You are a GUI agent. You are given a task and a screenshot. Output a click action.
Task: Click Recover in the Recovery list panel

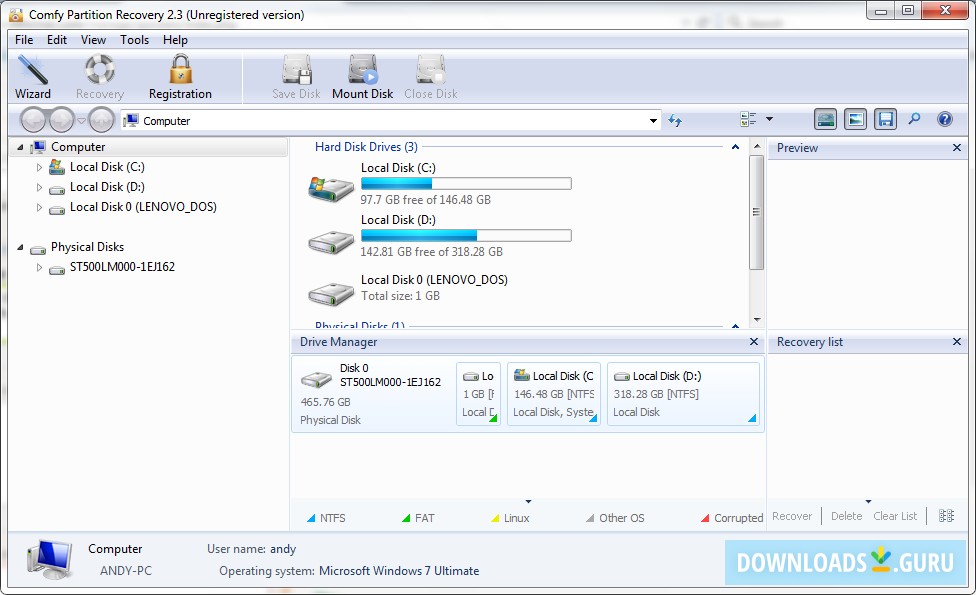[792, 516]
